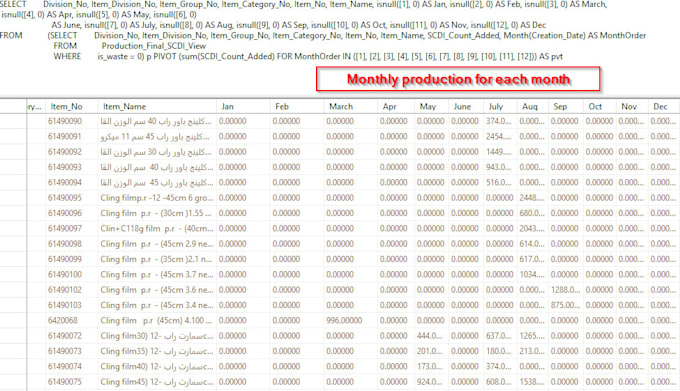Screen dimensions: 680x391
Task: Click Item_Name 'Cling film p.r - (45cm 3.4 ne...'
Action: point(157,305)
